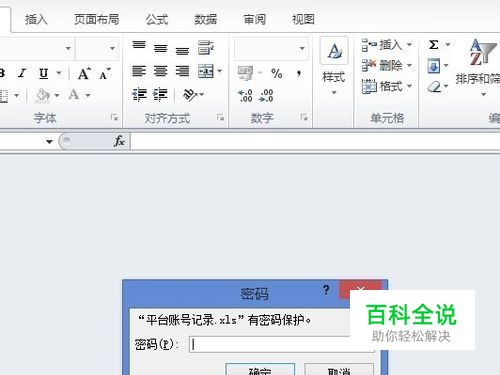500x375 pixels.
Task: Expand the name box dropdown arrow
Action: coord(49,142)
